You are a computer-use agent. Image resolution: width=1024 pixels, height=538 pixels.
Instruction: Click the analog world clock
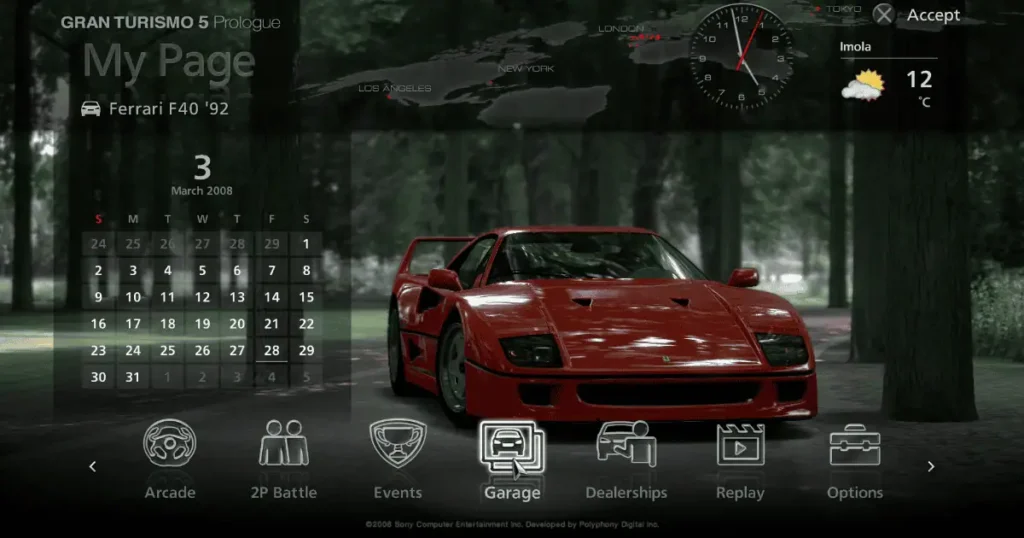pyautogui.click(x=741, y=57)
